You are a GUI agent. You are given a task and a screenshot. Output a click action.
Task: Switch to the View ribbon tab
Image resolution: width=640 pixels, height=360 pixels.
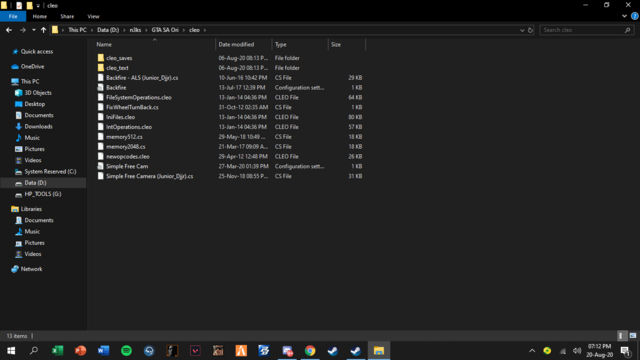93,16
